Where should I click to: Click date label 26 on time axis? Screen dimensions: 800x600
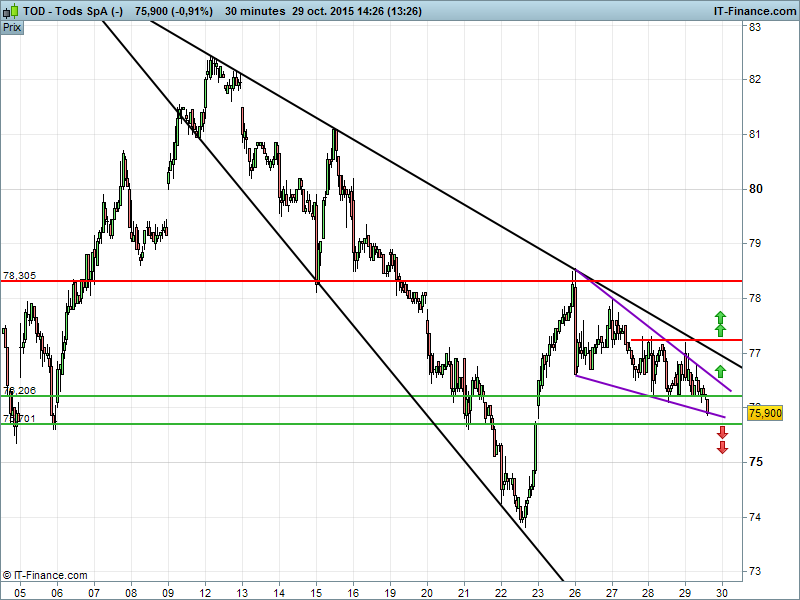click(575, 593)
